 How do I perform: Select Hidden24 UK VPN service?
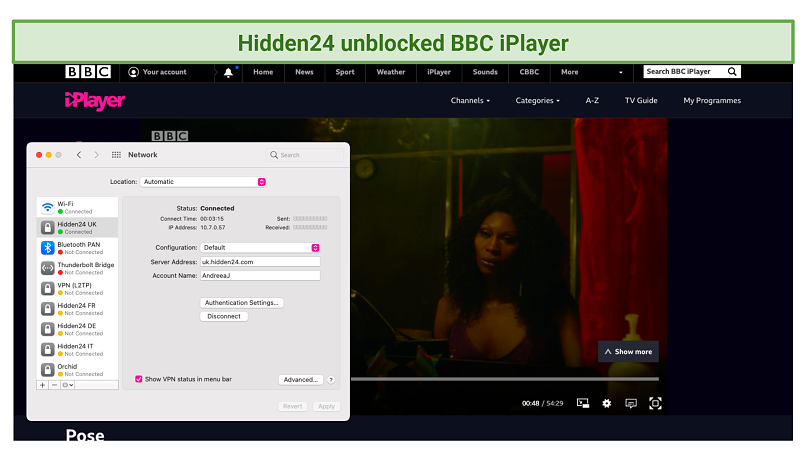point(77,227)
